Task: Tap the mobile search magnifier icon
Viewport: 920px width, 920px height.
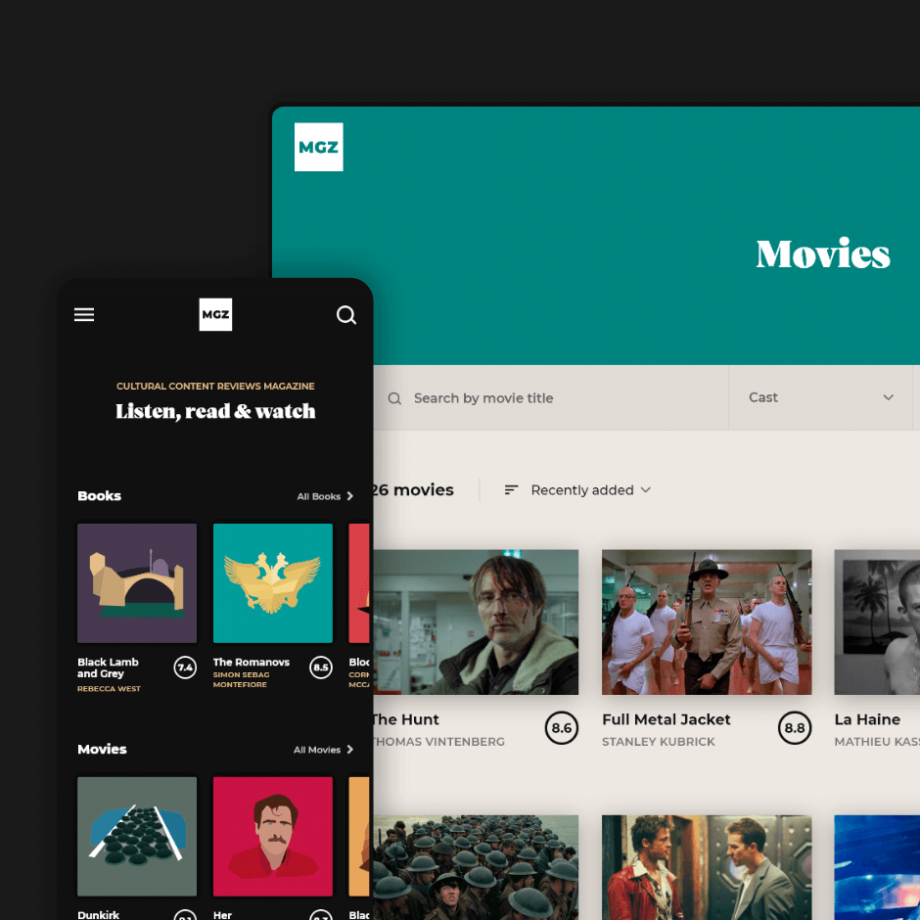Action: (x=346, y=315)
